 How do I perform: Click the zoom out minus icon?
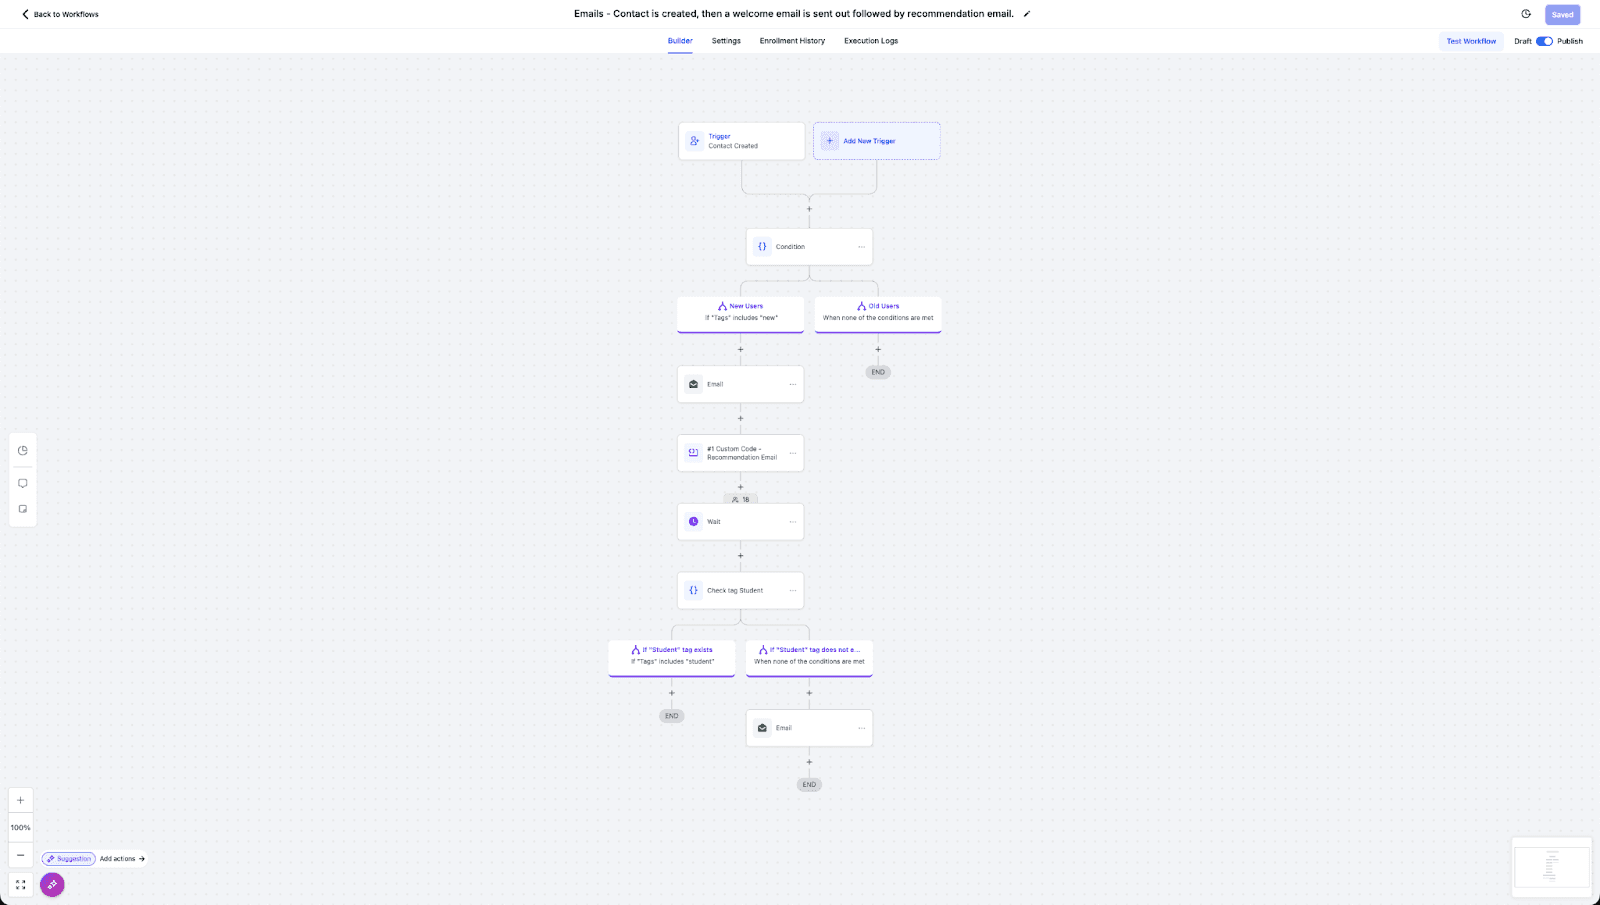20,855
